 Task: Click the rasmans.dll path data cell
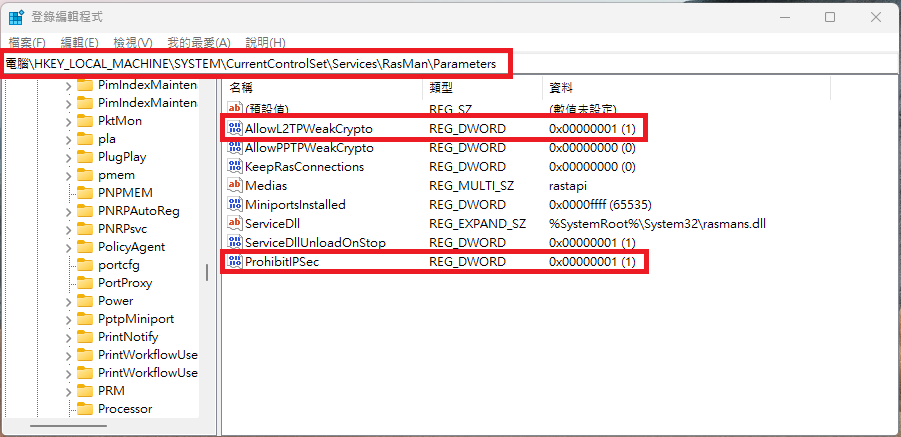657,223
